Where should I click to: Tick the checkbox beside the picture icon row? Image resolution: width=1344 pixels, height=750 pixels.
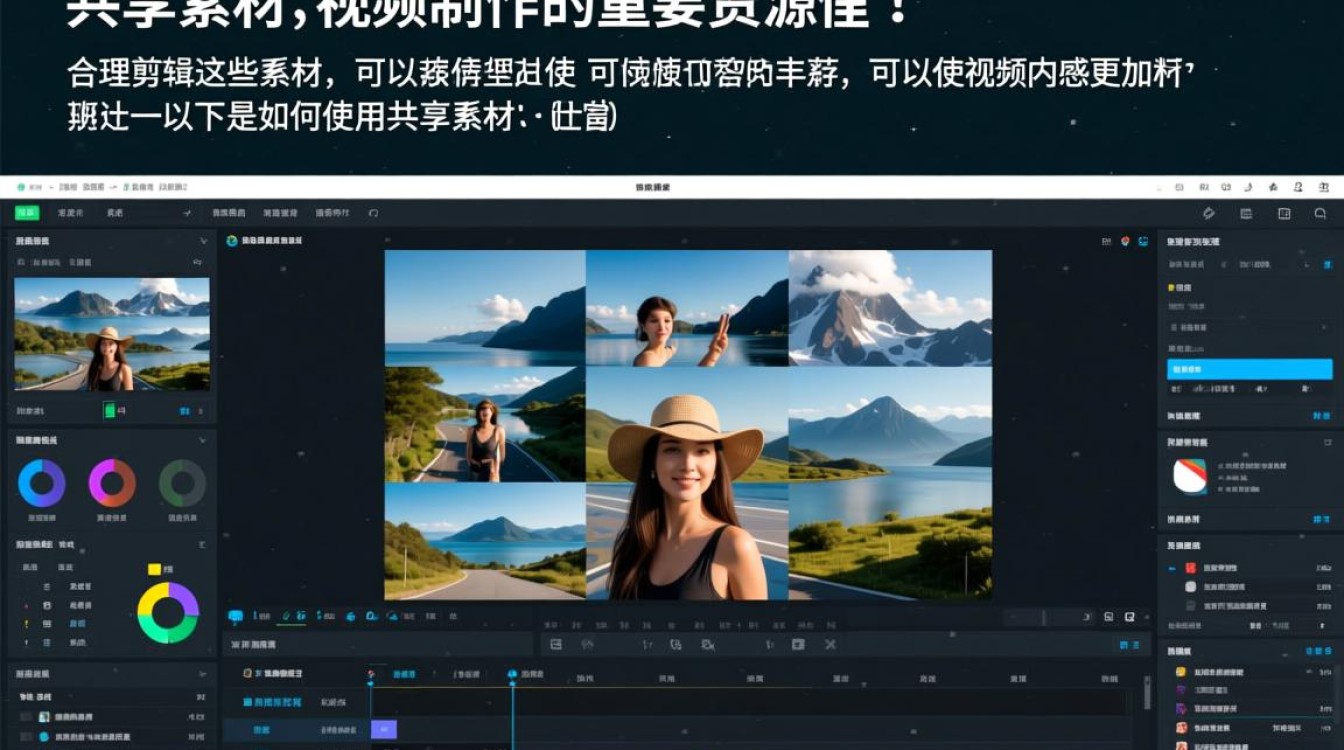pos(26,717)
